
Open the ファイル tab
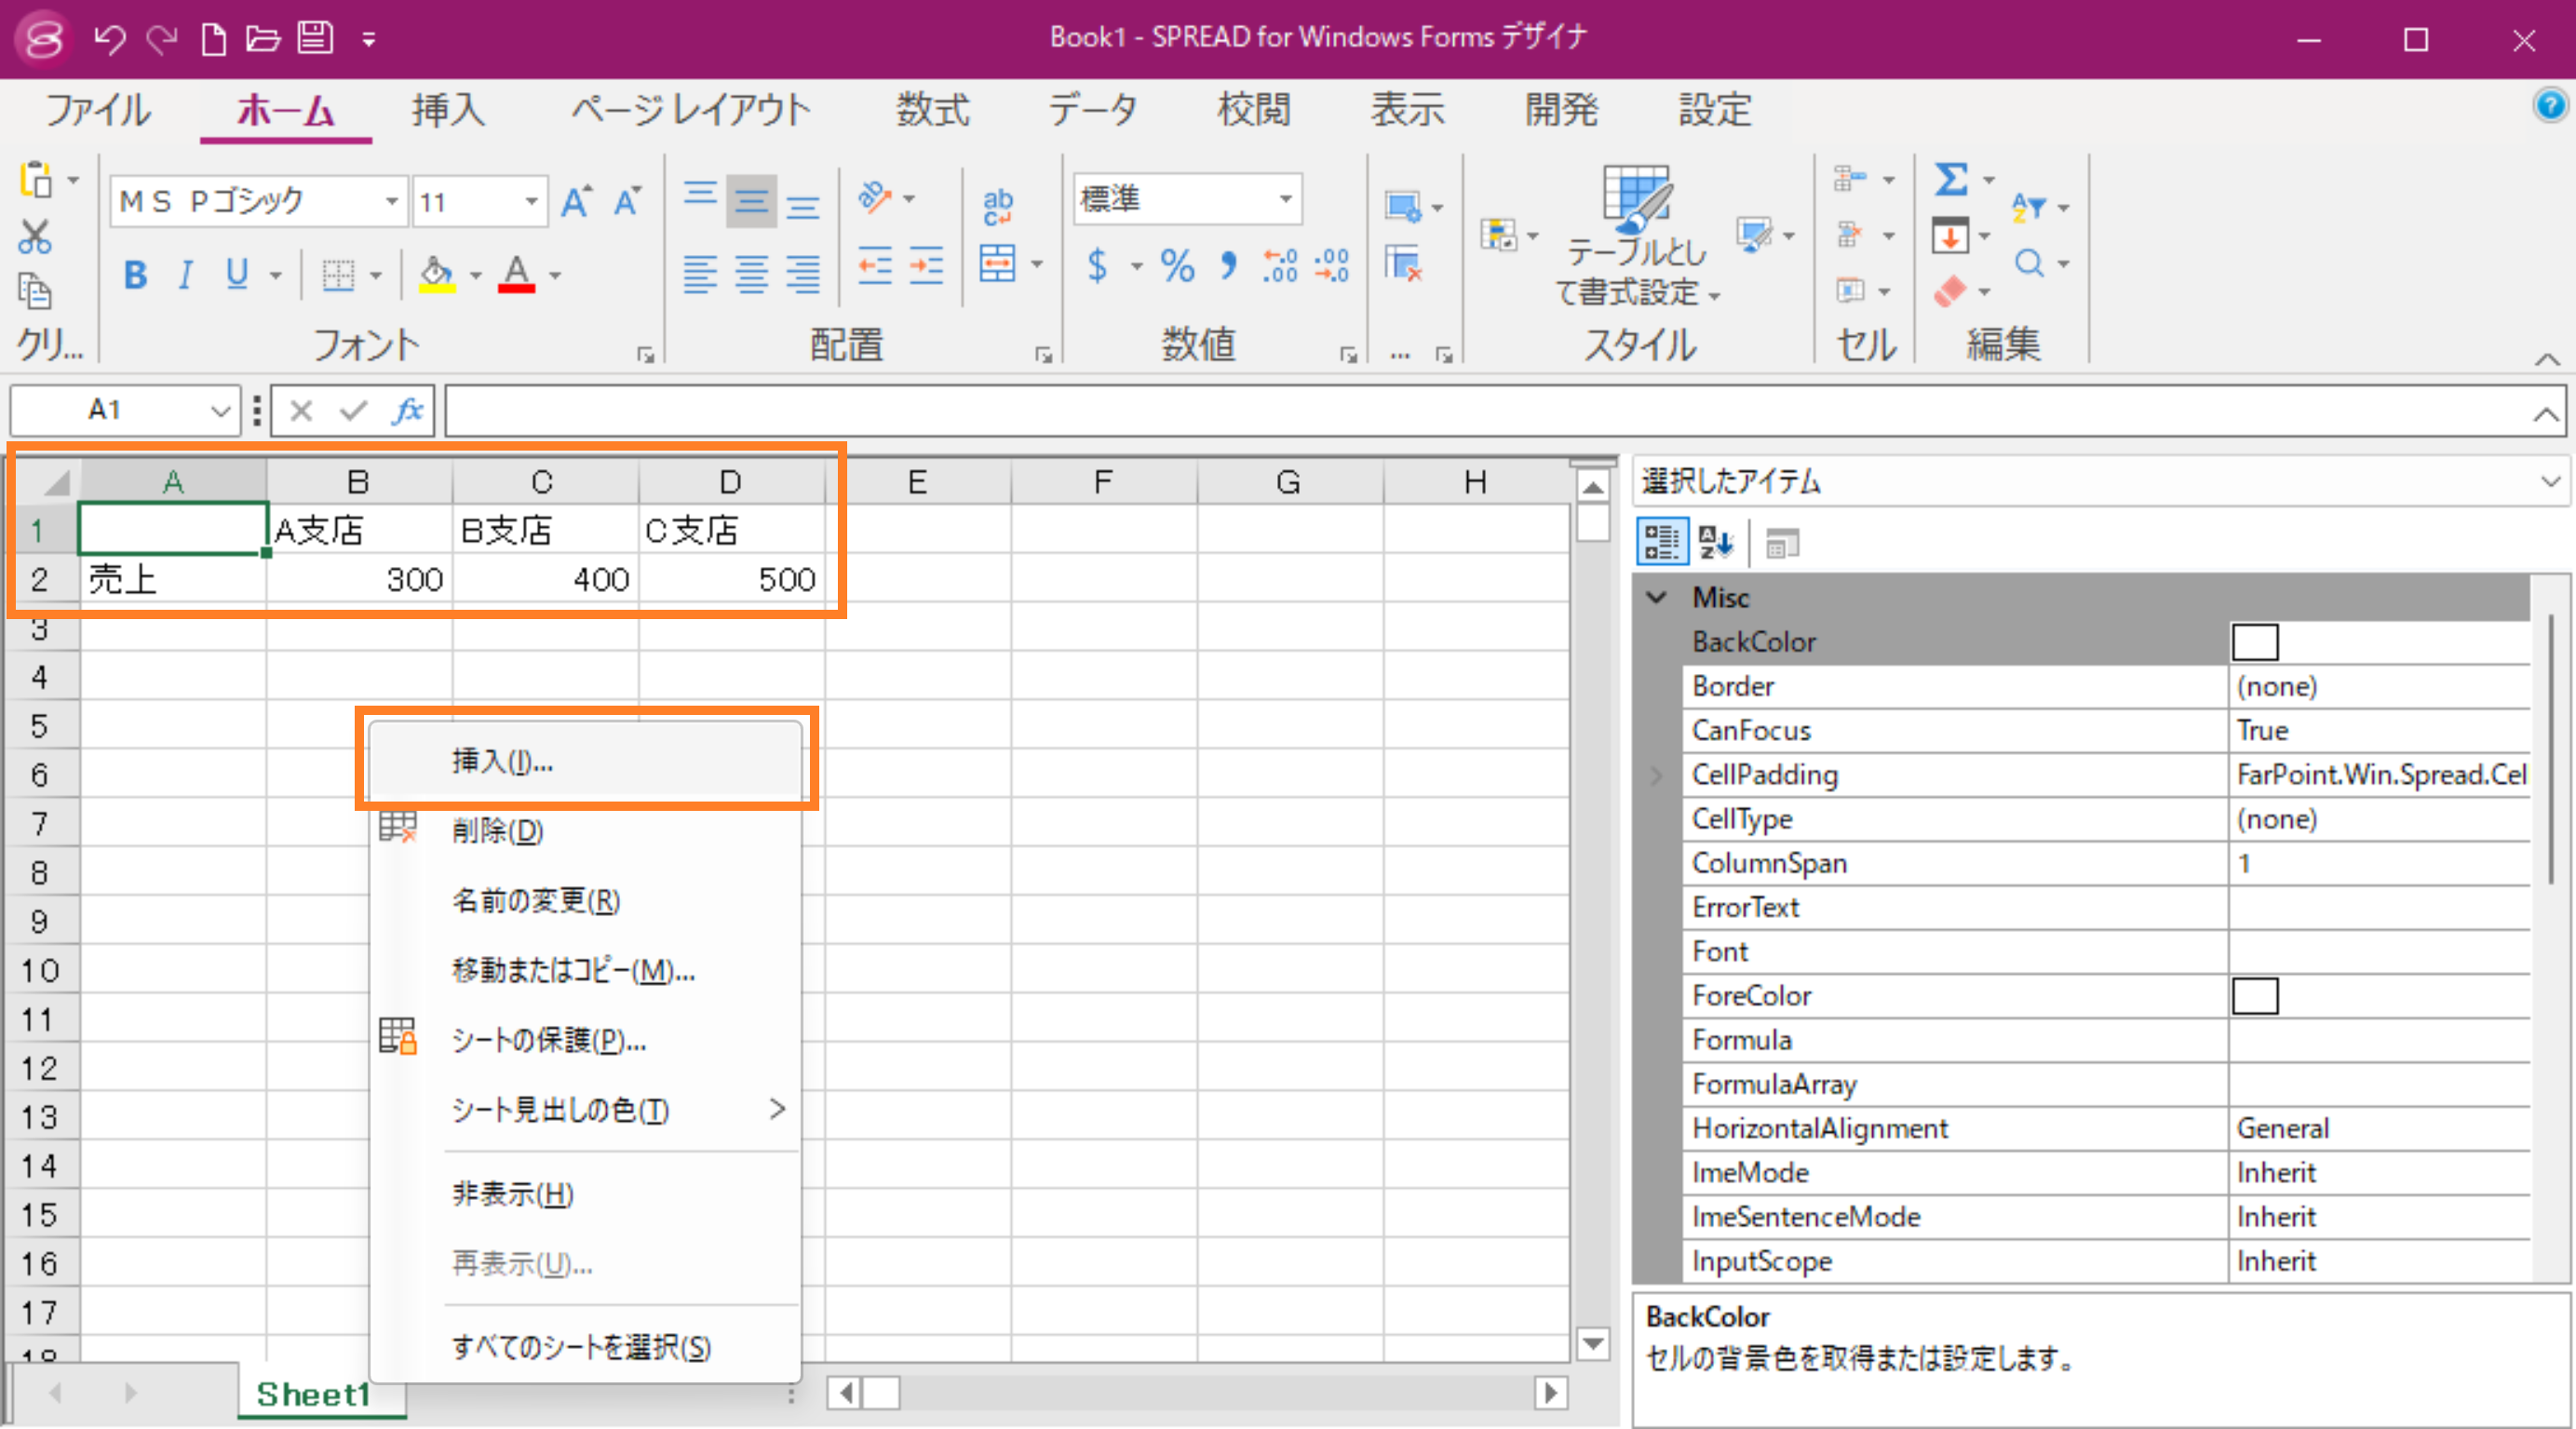(x=98, y=110)
